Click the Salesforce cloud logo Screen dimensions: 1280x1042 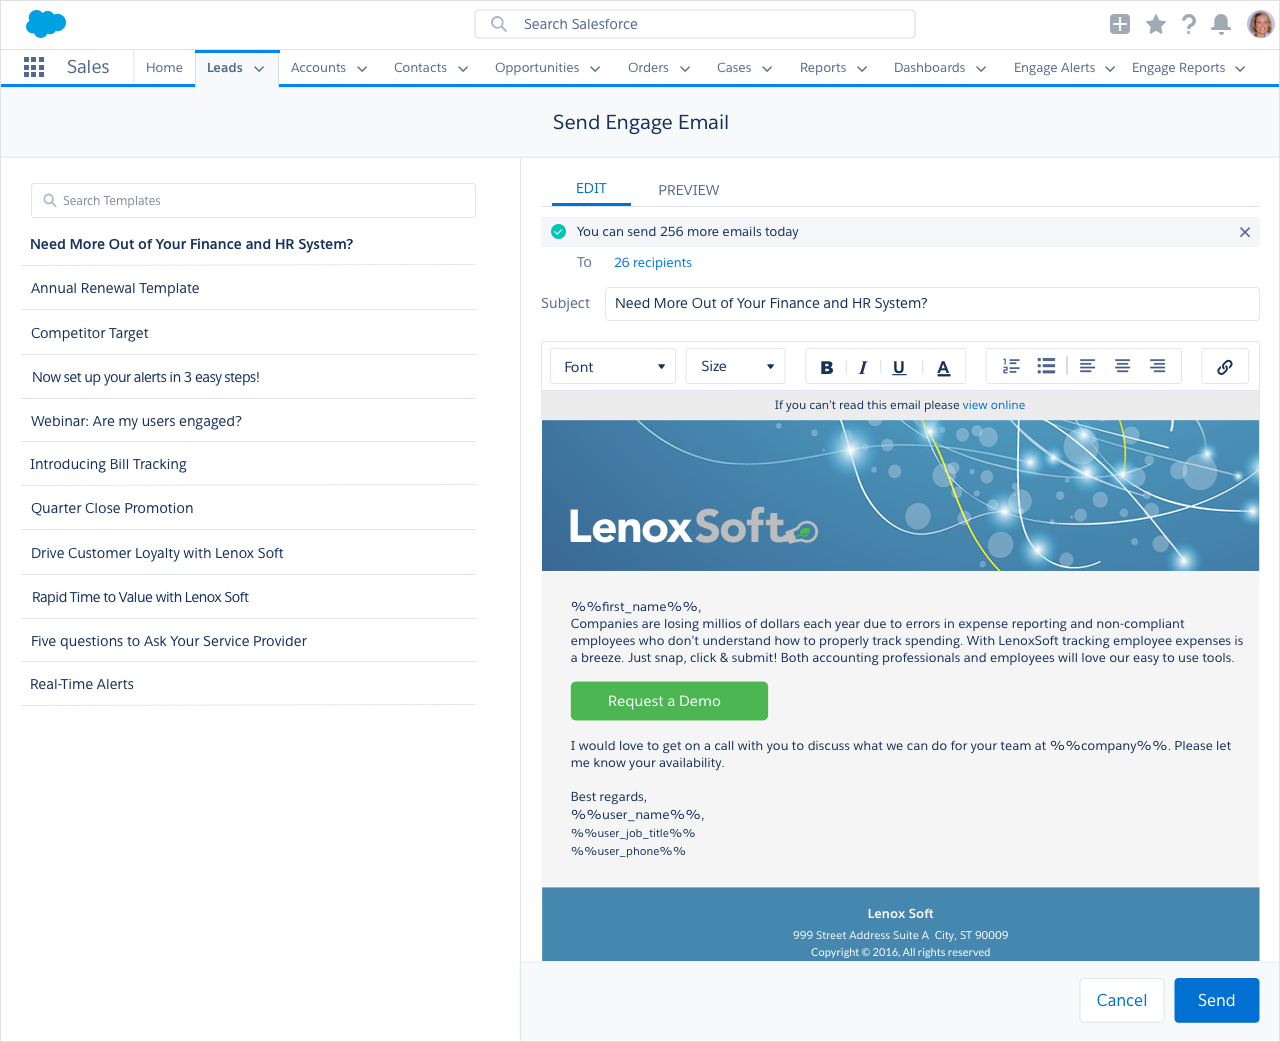click(x=45, y=23)
